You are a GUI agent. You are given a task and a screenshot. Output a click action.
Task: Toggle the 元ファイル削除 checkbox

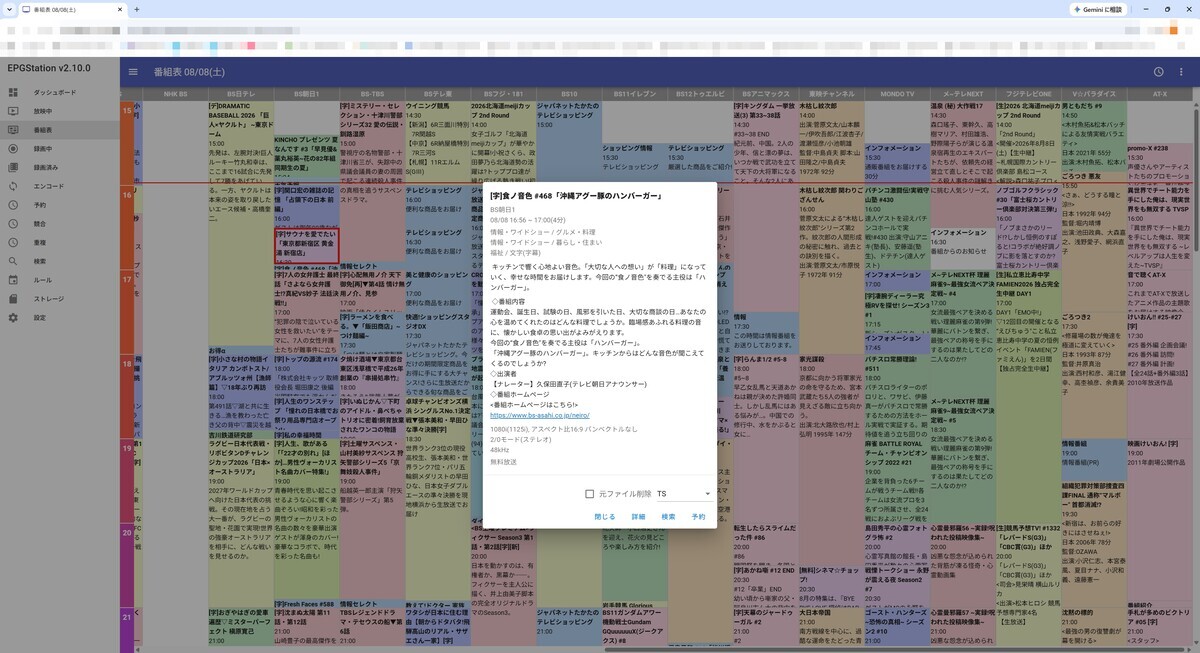[589, 494]
